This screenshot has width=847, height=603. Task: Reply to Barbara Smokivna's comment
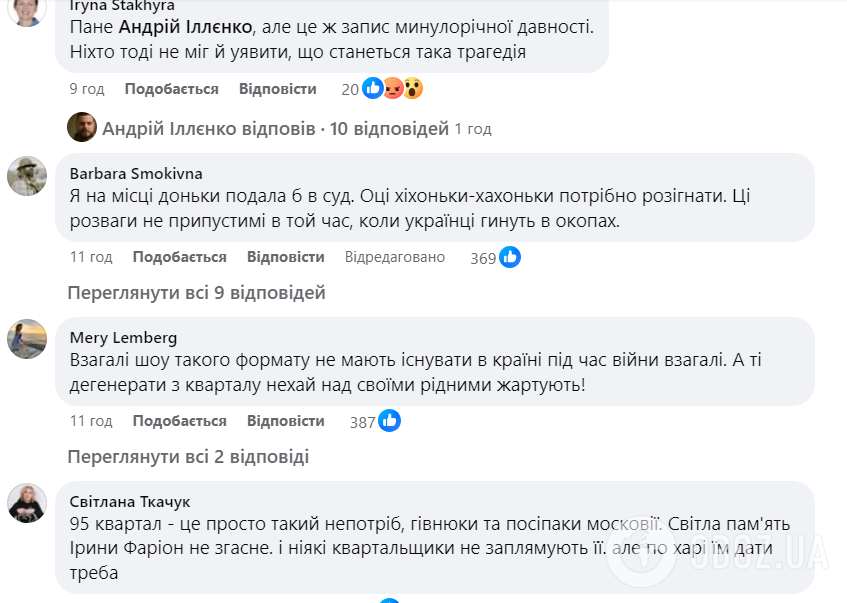[285, 257]
